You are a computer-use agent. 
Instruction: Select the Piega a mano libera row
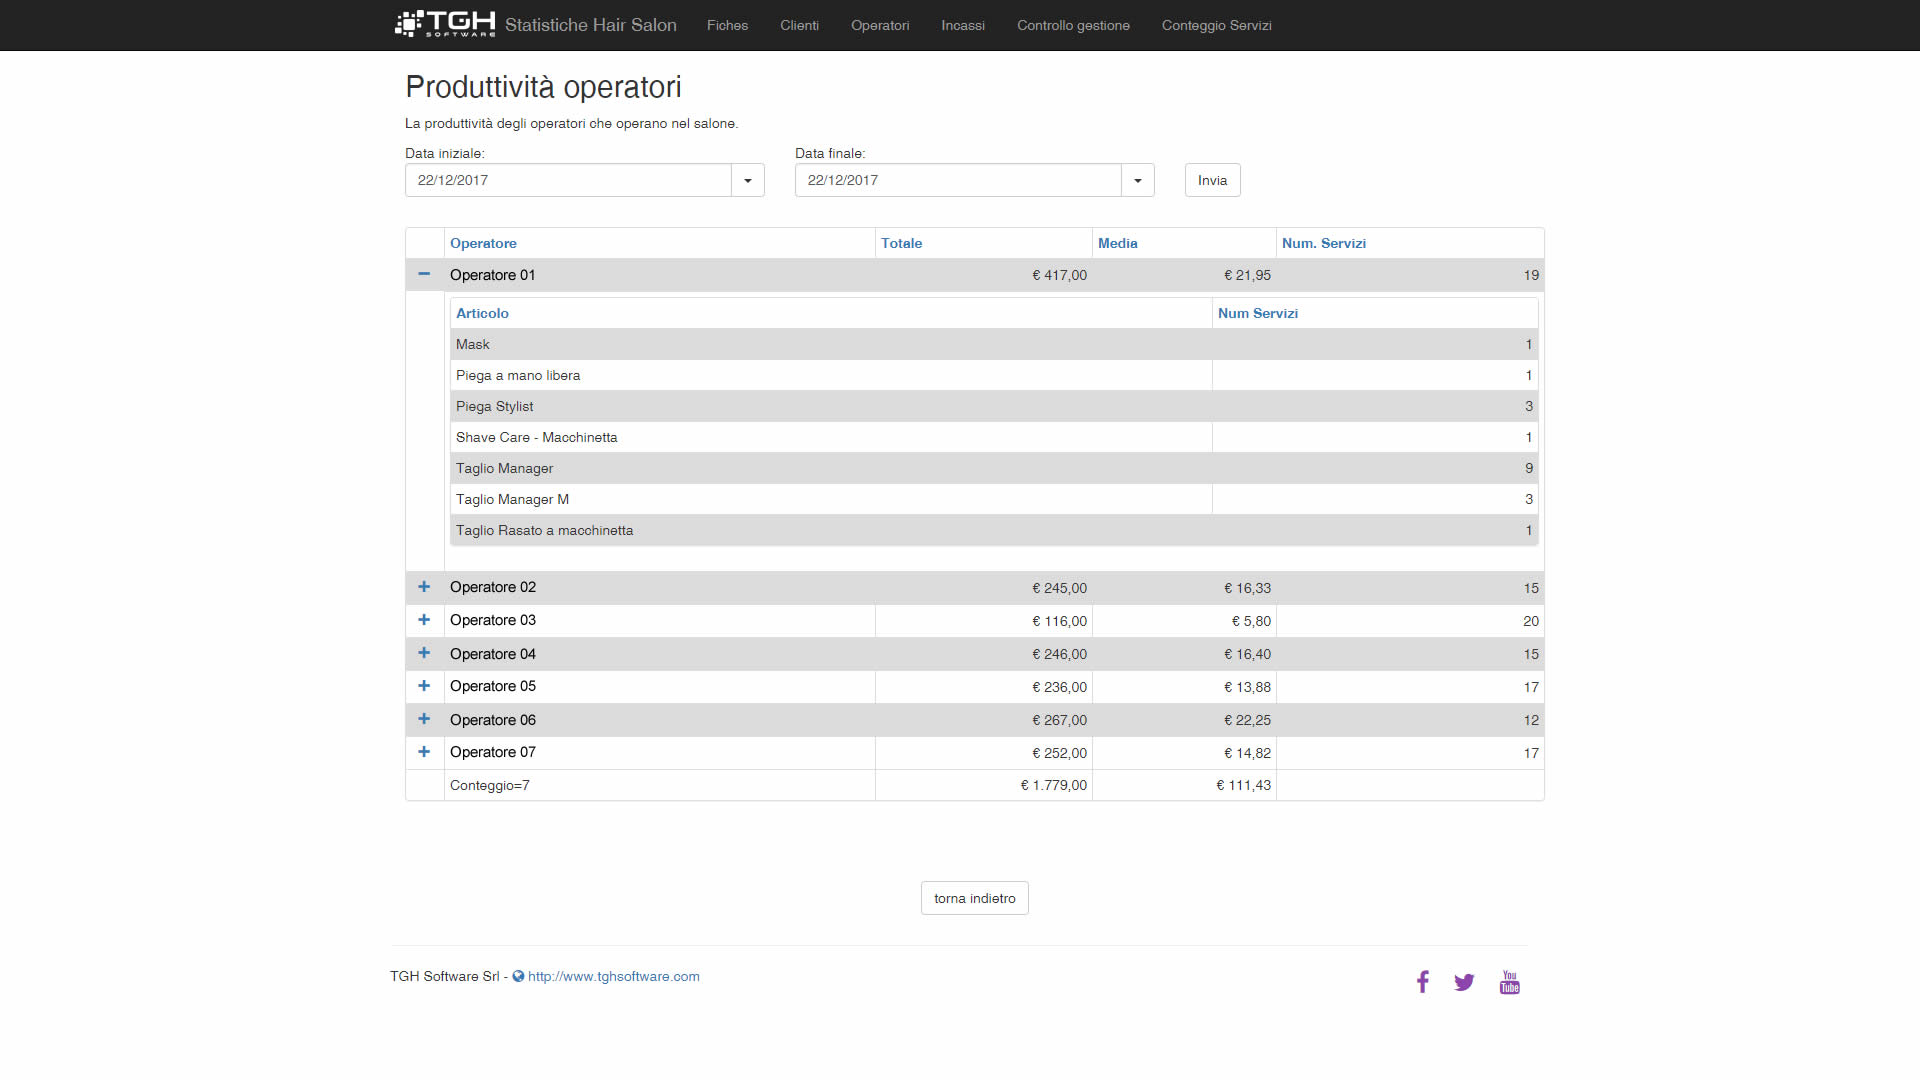[x=994, y=375]
